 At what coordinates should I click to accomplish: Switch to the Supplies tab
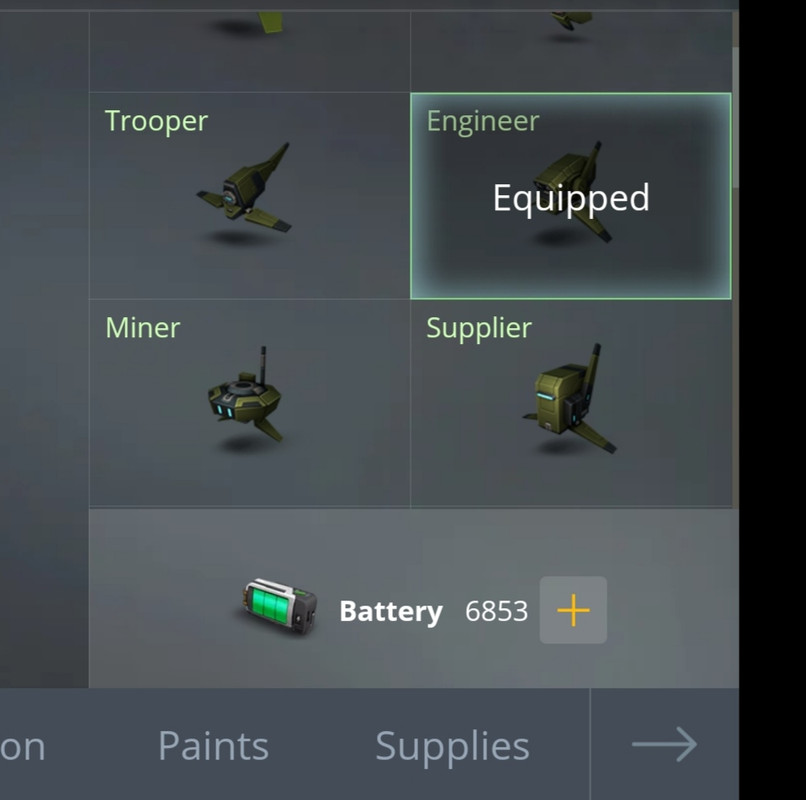(x=452, y=747)
